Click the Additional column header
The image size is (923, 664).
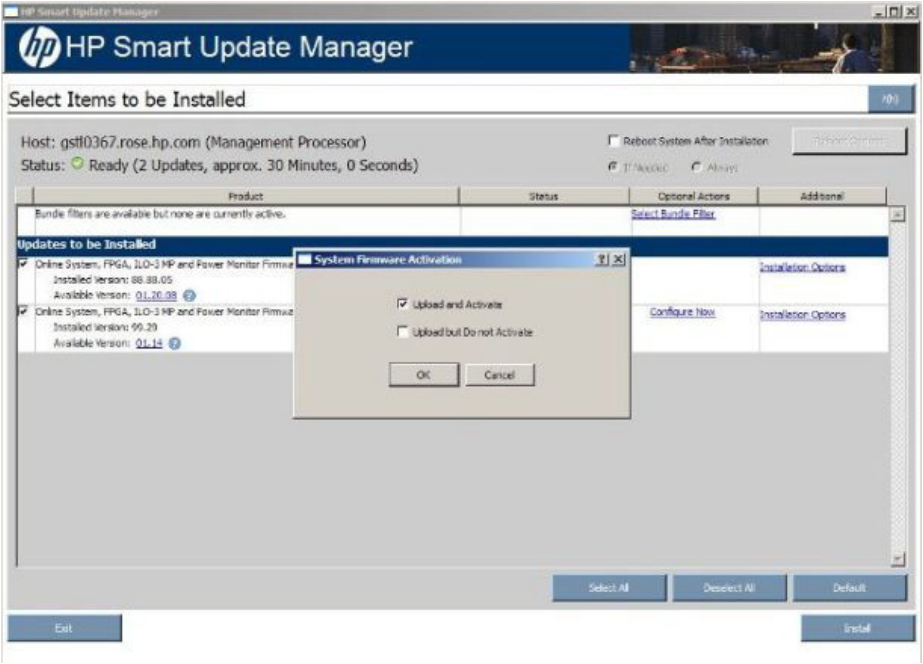(822, 196)
